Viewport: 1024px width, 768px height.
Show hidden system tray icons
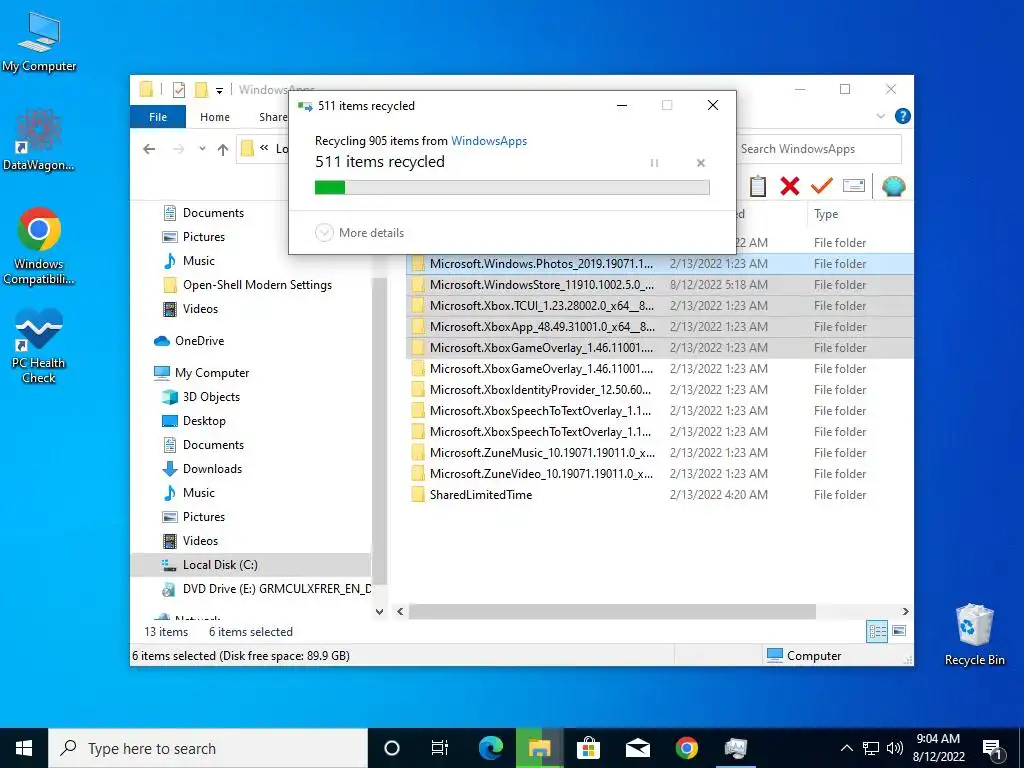point(846,748)
